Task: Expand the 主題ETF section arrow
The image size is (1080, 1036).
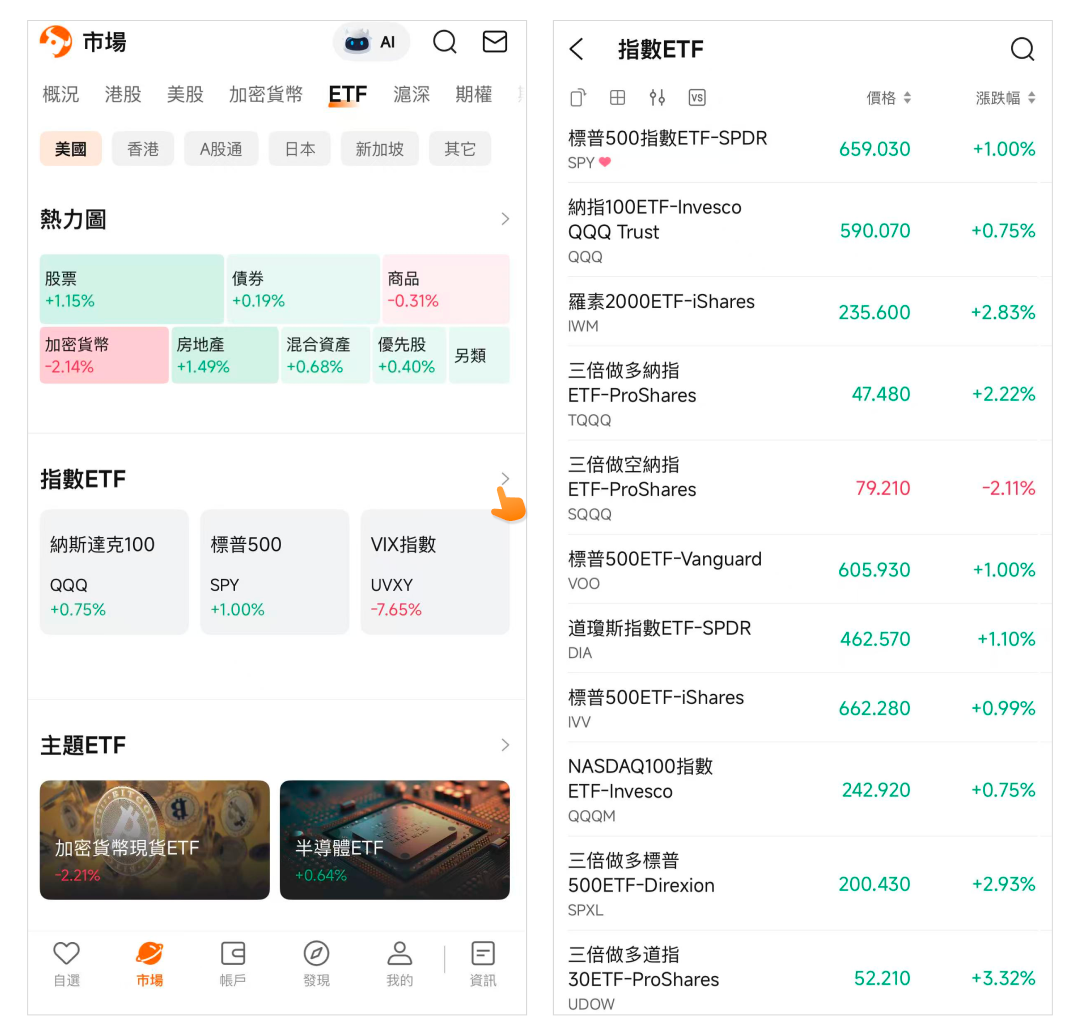Action: tap(505, 745)
